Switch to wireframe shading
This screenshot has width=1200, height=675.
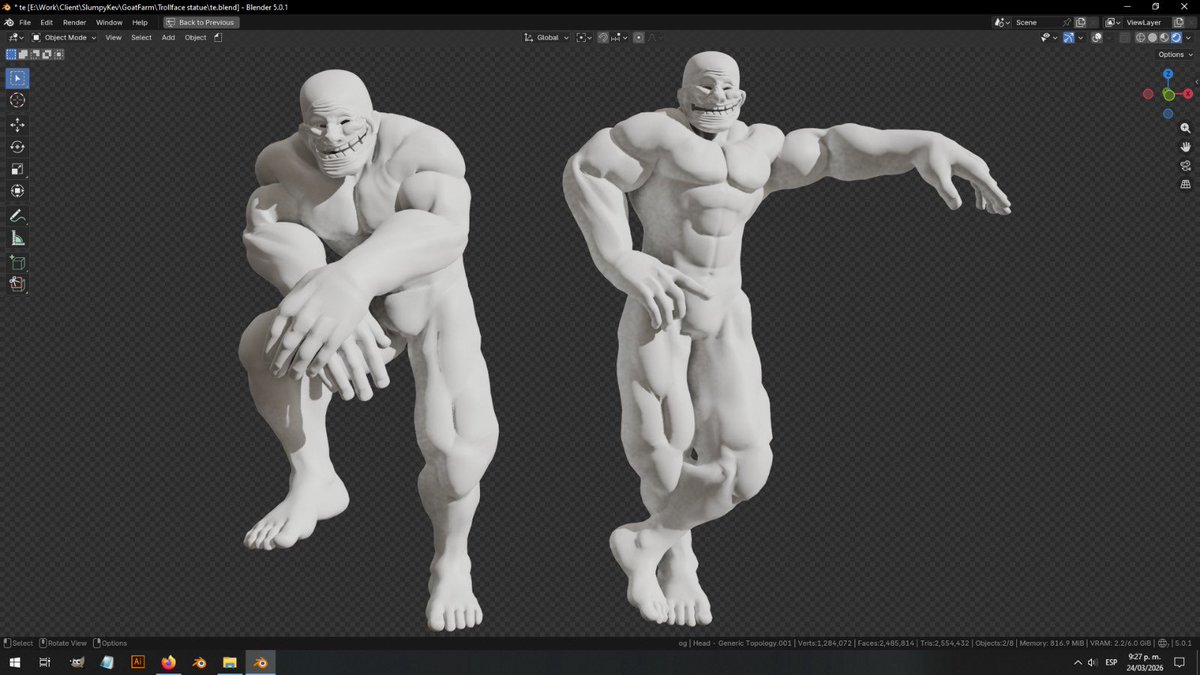pos(1140,37)
